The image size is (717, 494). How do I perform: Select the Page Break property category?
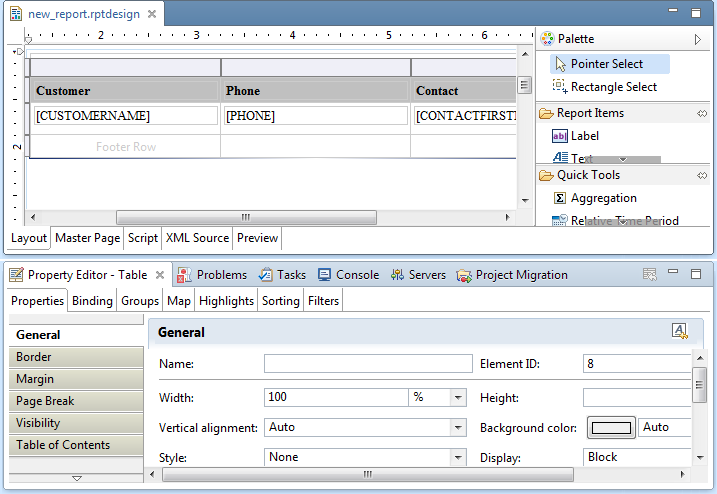click(76, 401)
